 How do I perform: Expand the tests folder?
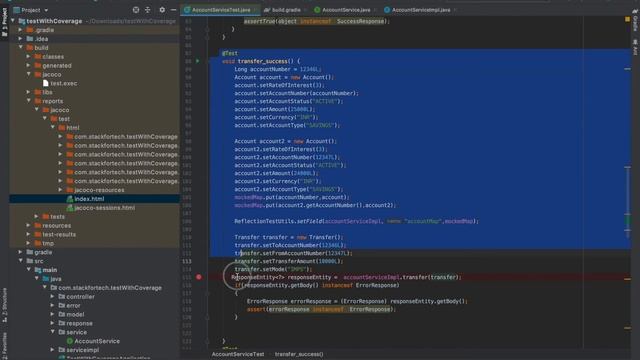tap(37, 217)
